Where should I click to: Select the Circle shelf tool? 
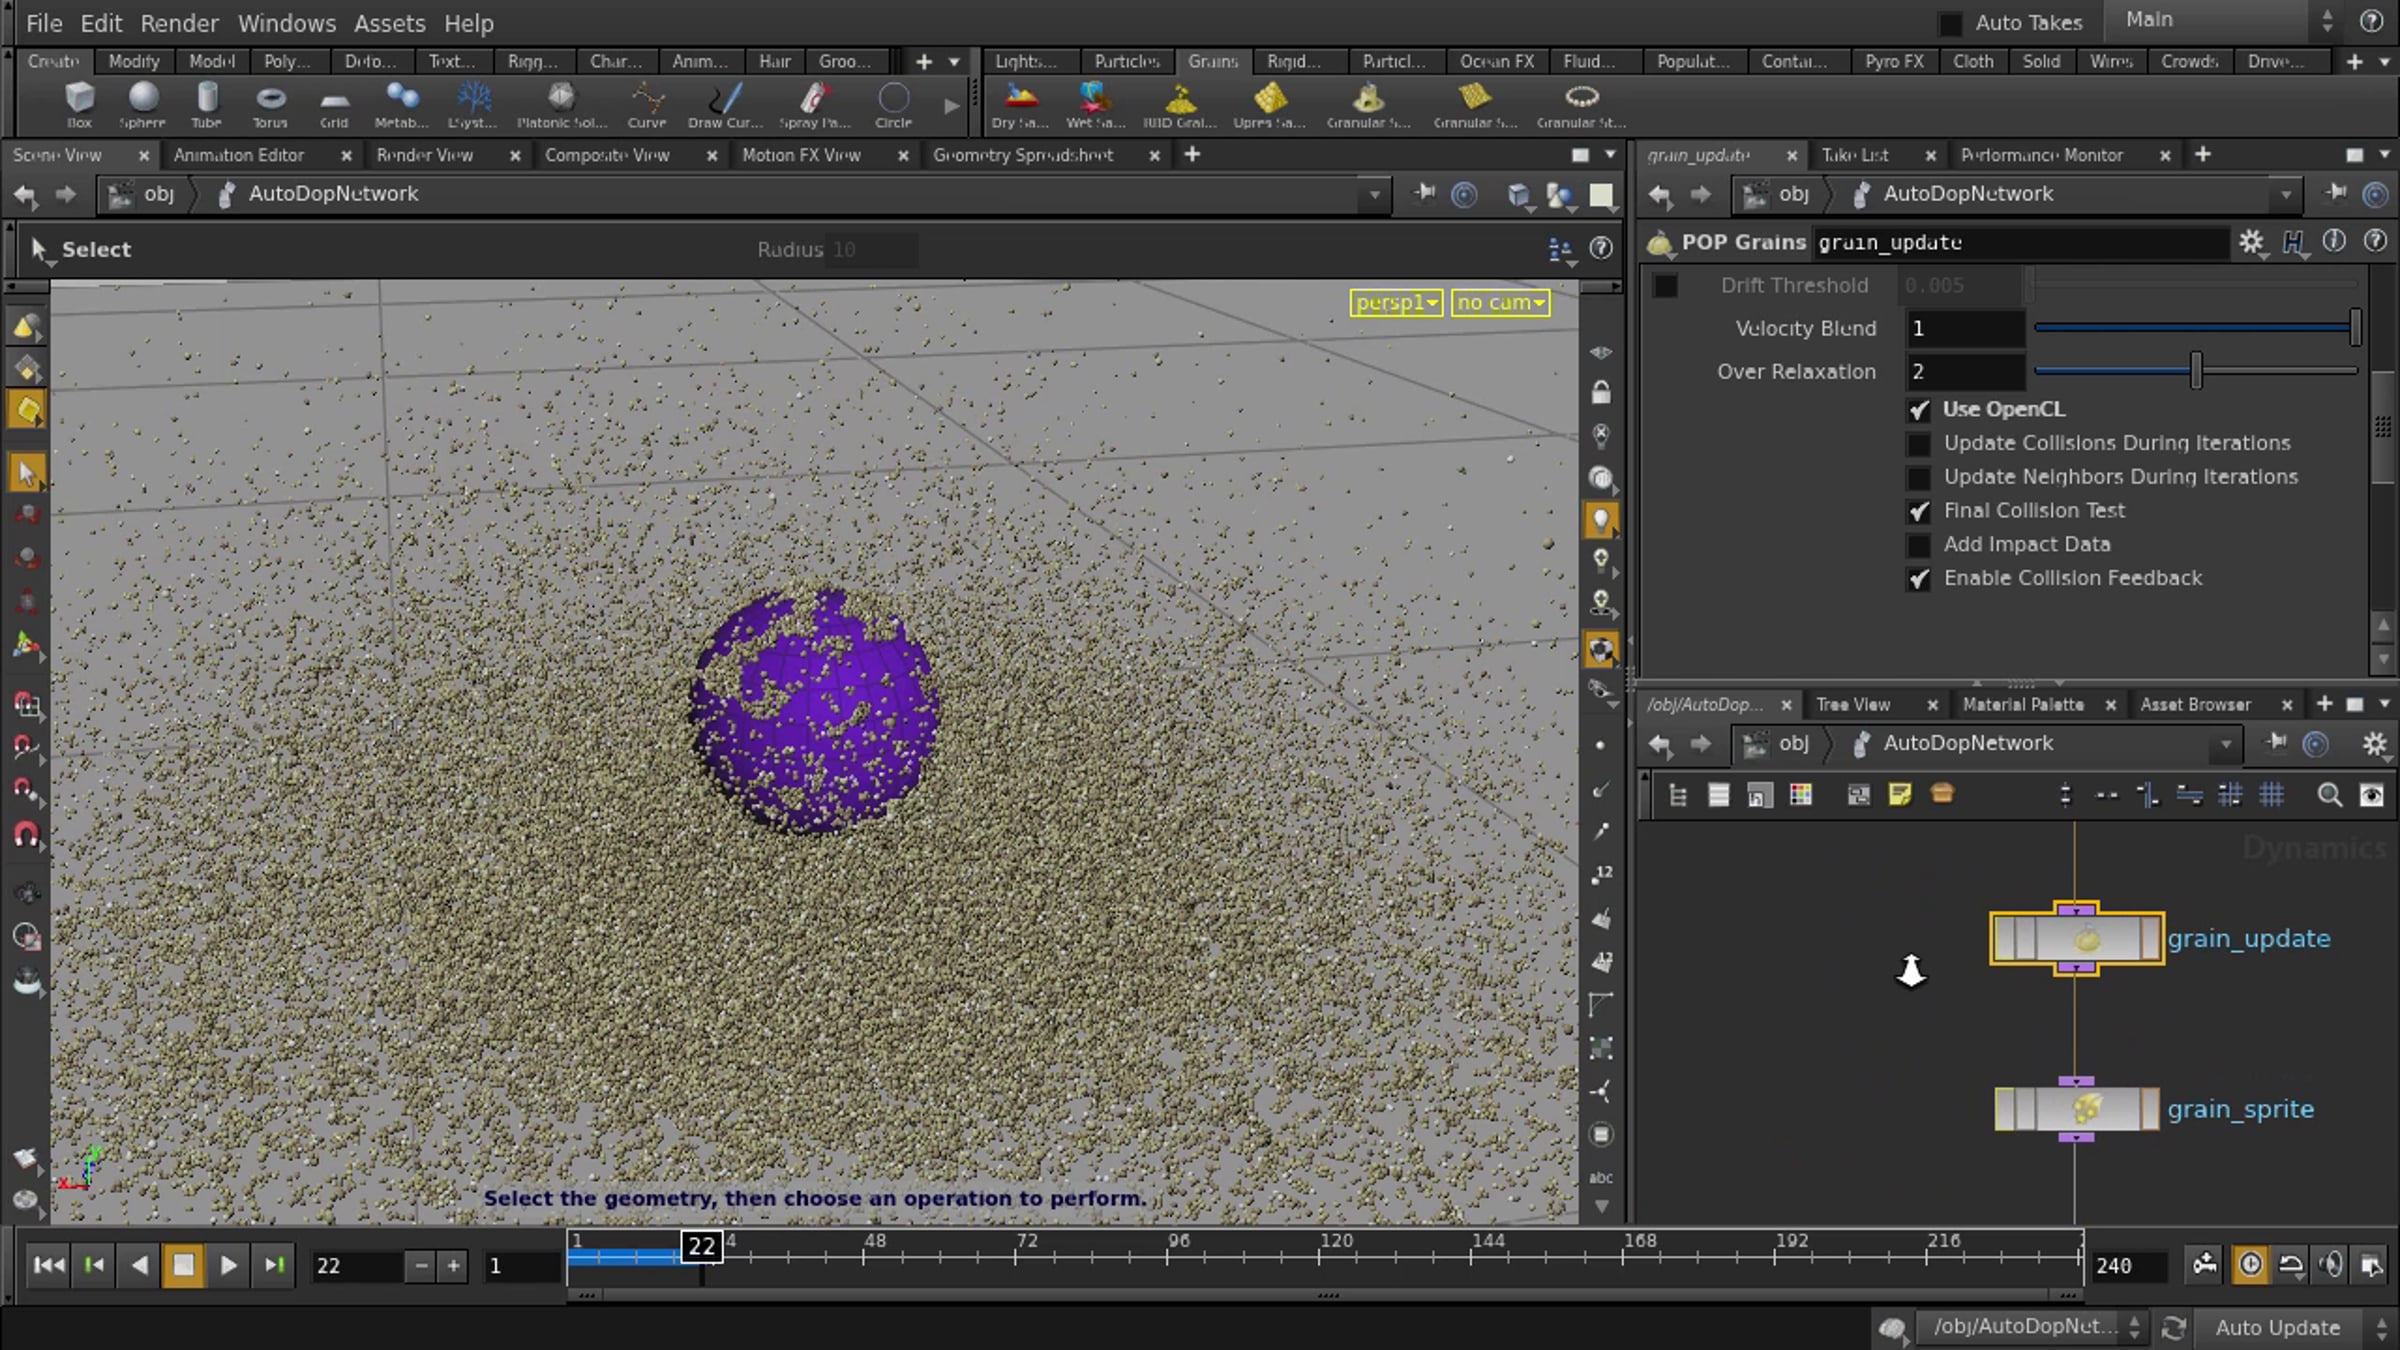893,105
